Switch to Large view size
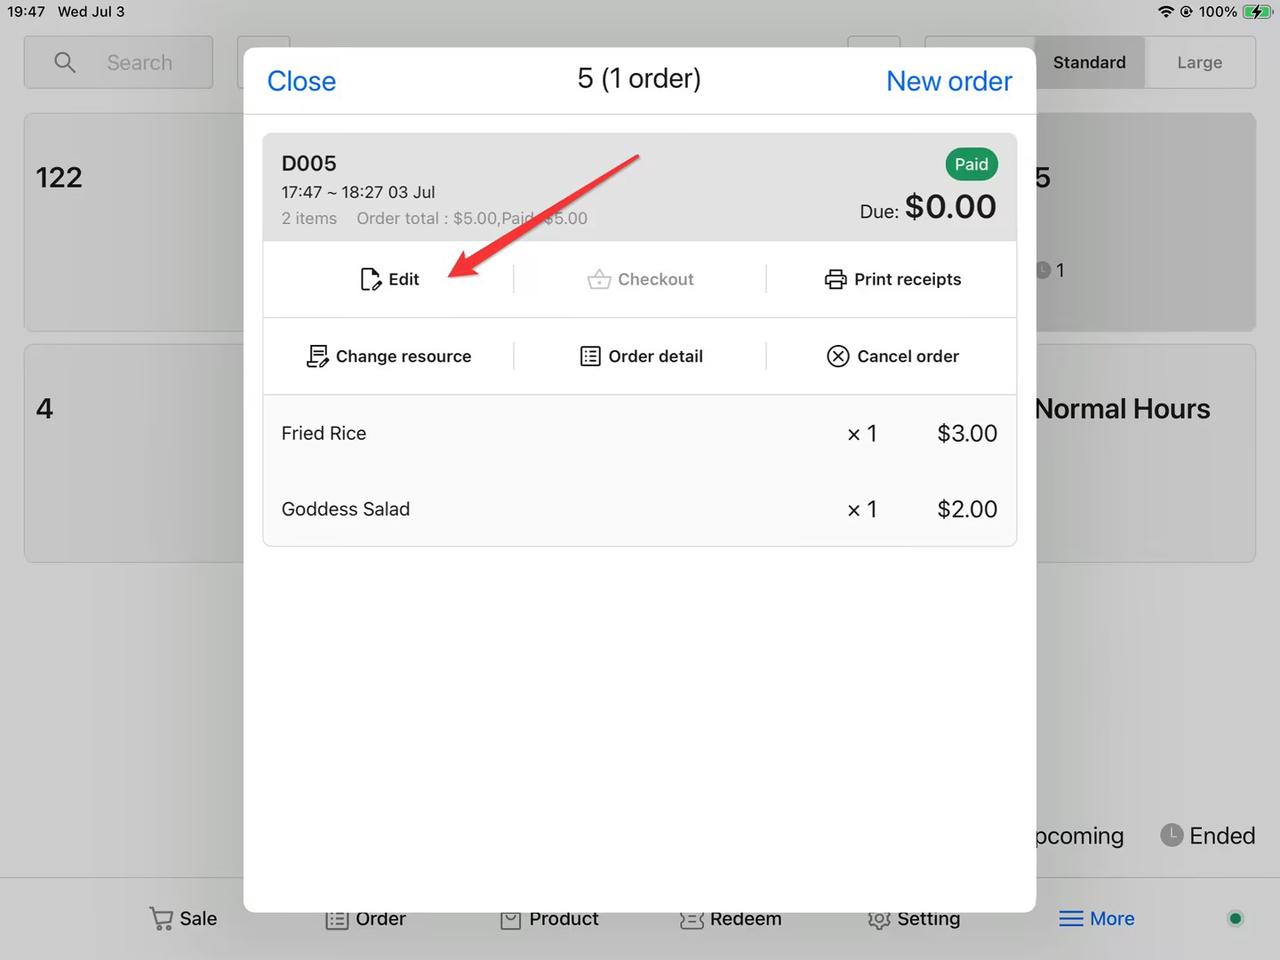This screenshot has height=960, width=1280. [1199, 62]
